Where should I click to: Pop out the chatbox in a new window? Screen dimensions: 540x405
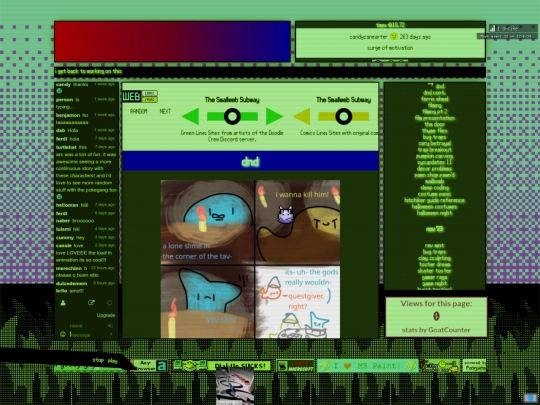coord(91,303)
